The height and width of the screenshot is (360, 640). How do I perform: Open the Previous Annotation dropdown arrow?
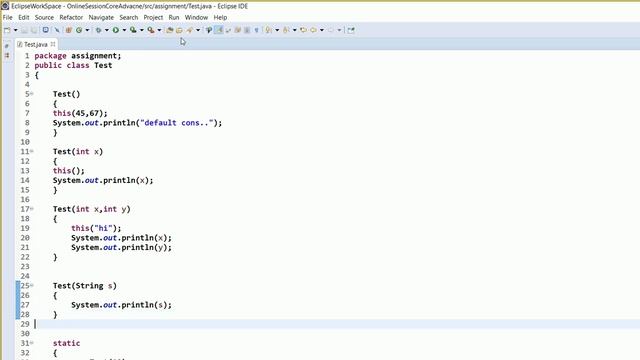pos(295,30)
